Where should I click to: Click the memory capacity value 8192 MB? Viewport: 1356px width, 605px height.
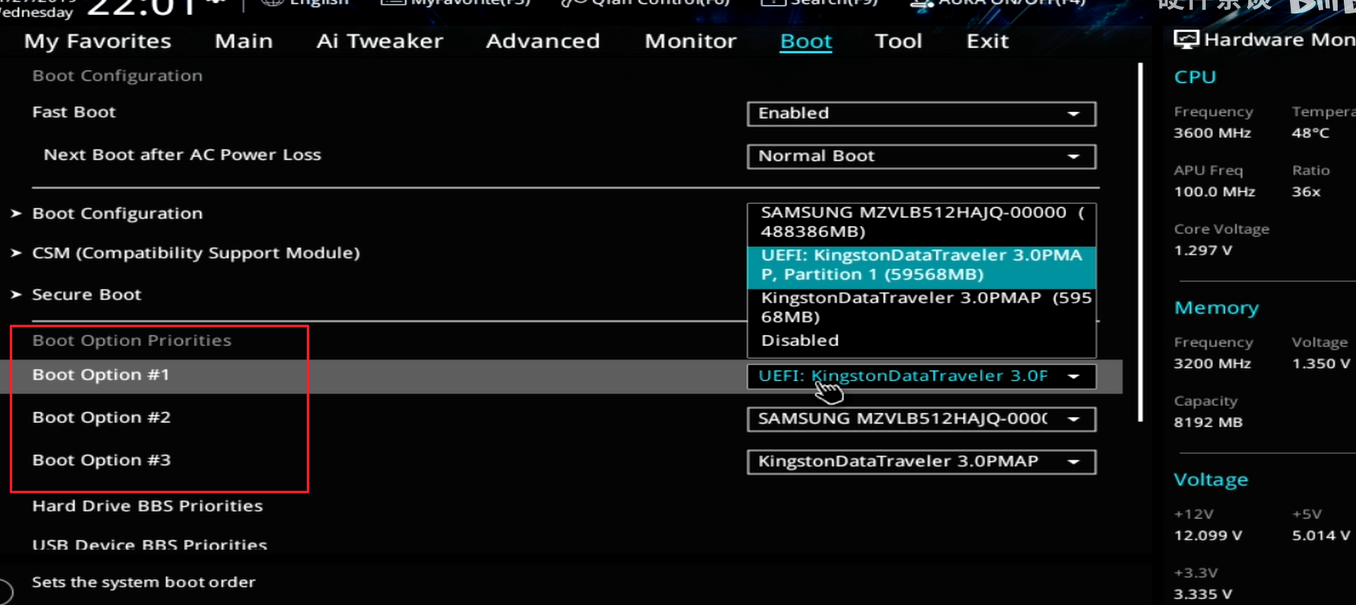tap(1208, 422)
